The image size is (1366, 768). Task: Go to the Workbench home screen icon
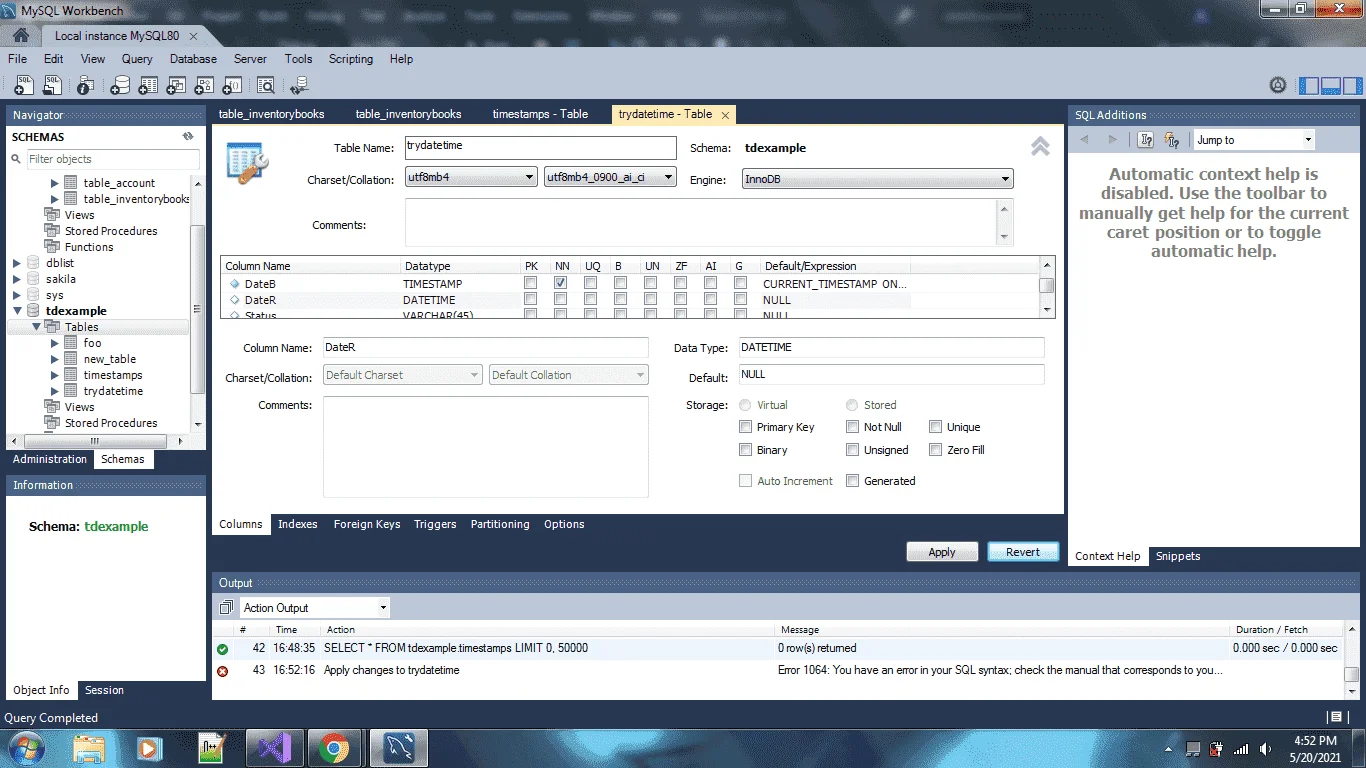[x=22, y=36]
